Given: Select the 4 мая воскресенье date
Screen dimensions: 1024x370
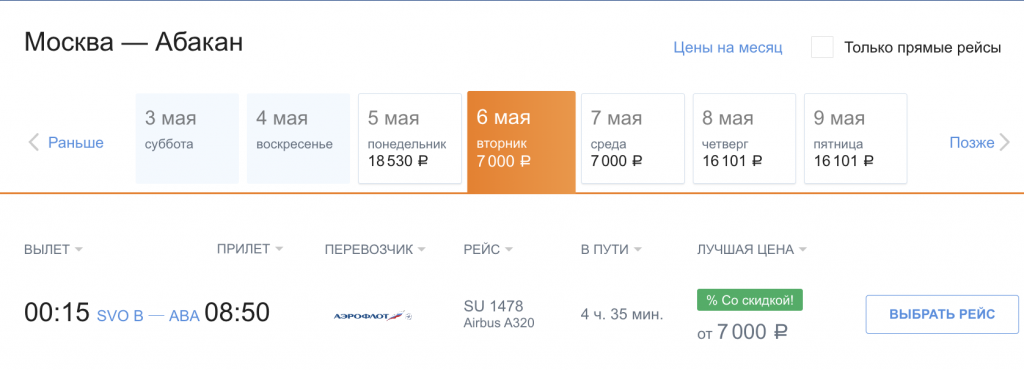Looking at the screenshot, I should tap(298, 138).
